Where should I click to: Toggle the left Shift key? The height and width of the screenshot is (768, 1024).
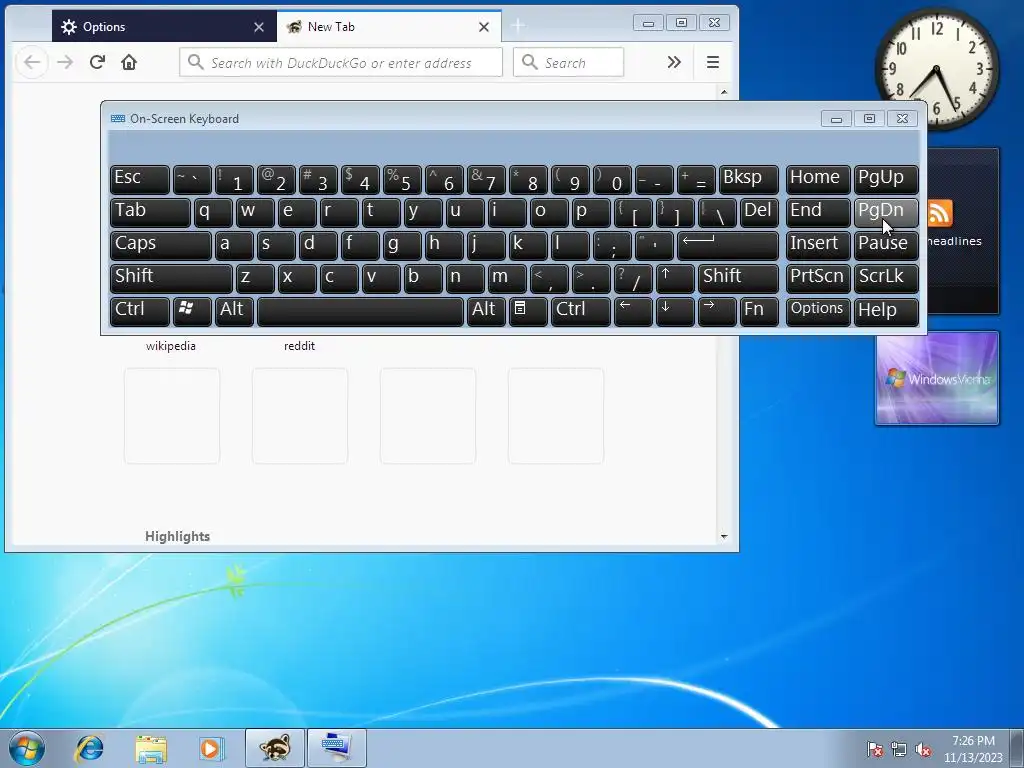click(x=171, y=278)
